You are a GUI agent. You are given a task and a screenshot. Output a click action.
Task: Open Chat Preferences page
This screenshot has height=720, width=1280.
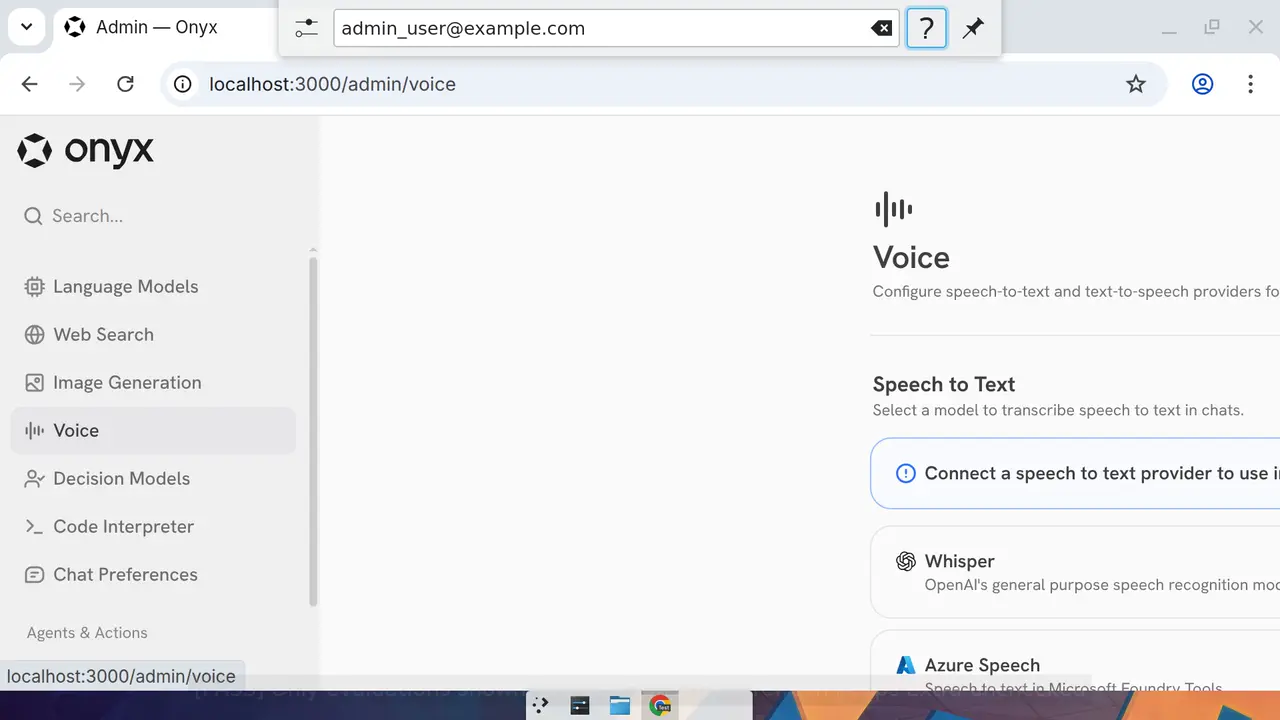coord(154,575)
